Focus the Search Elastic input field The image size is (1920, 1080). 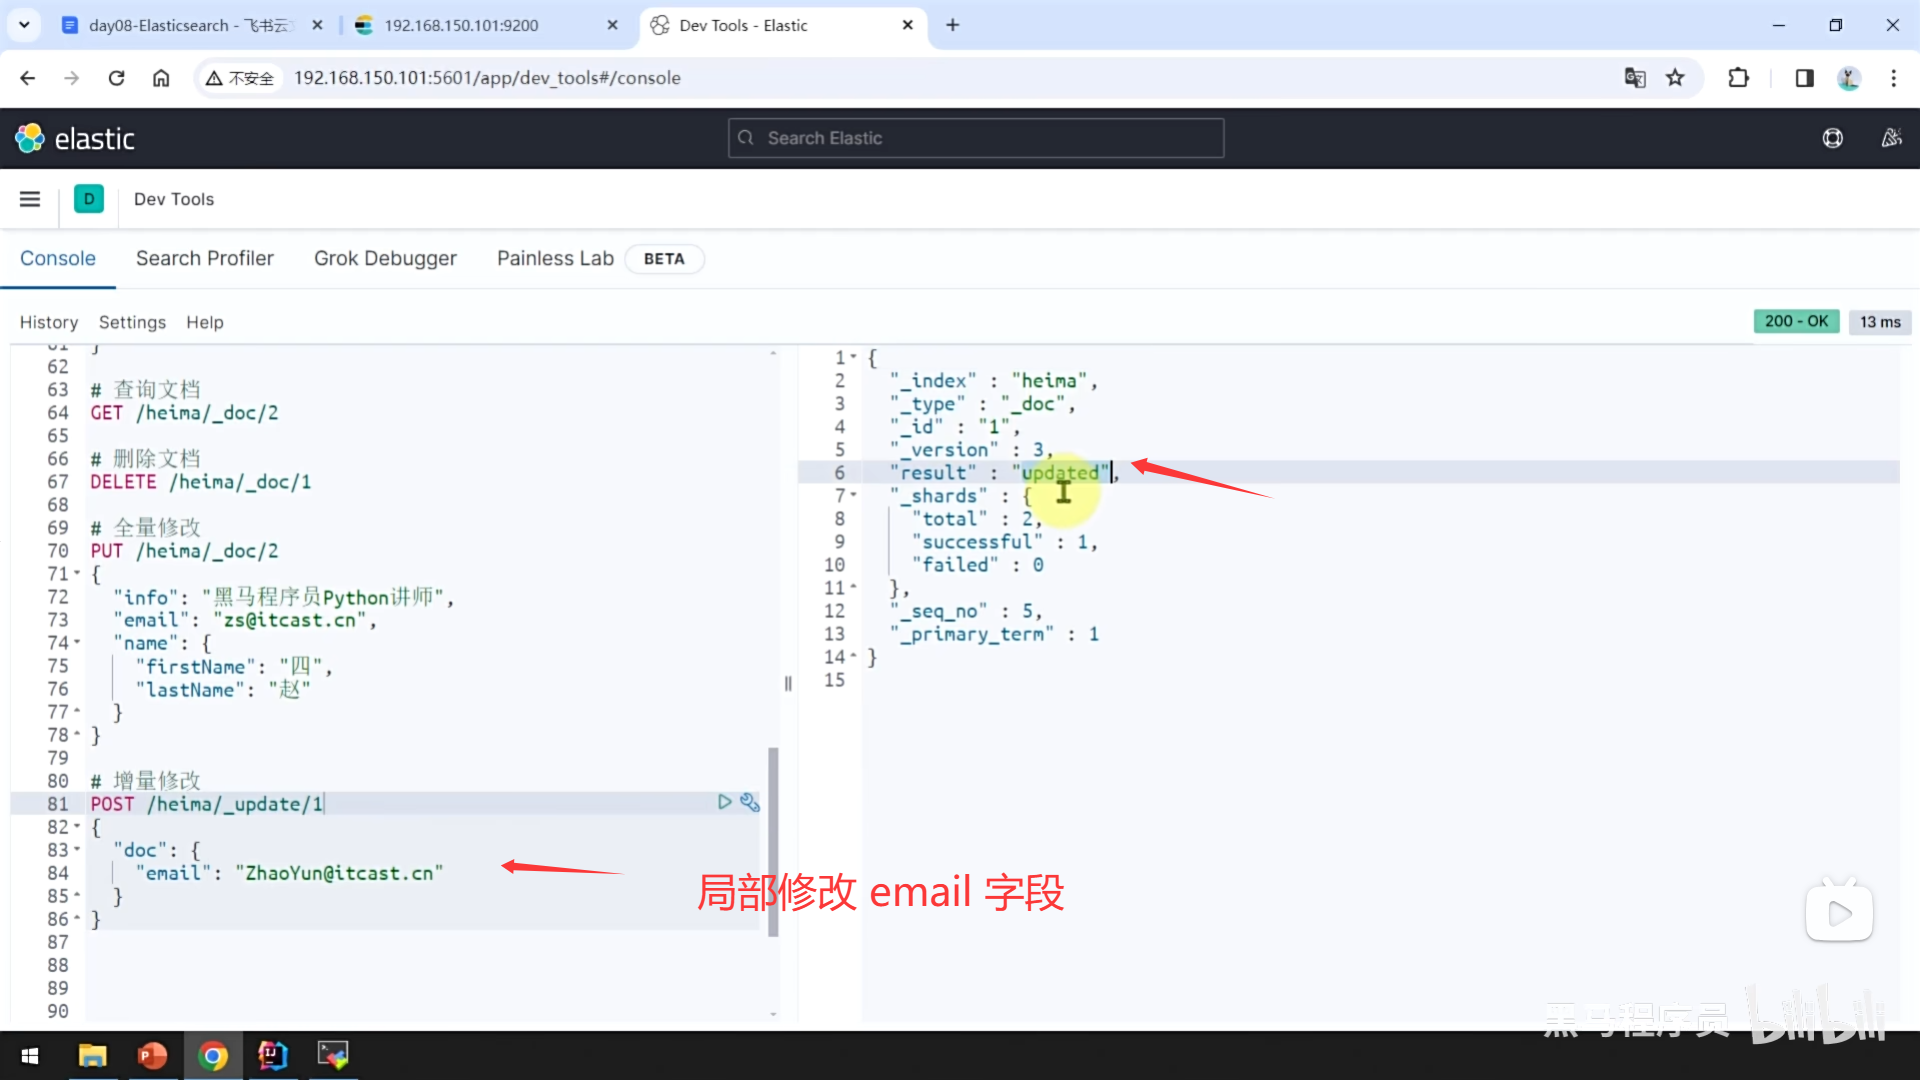pyautogui.click(x=975, y=138)
